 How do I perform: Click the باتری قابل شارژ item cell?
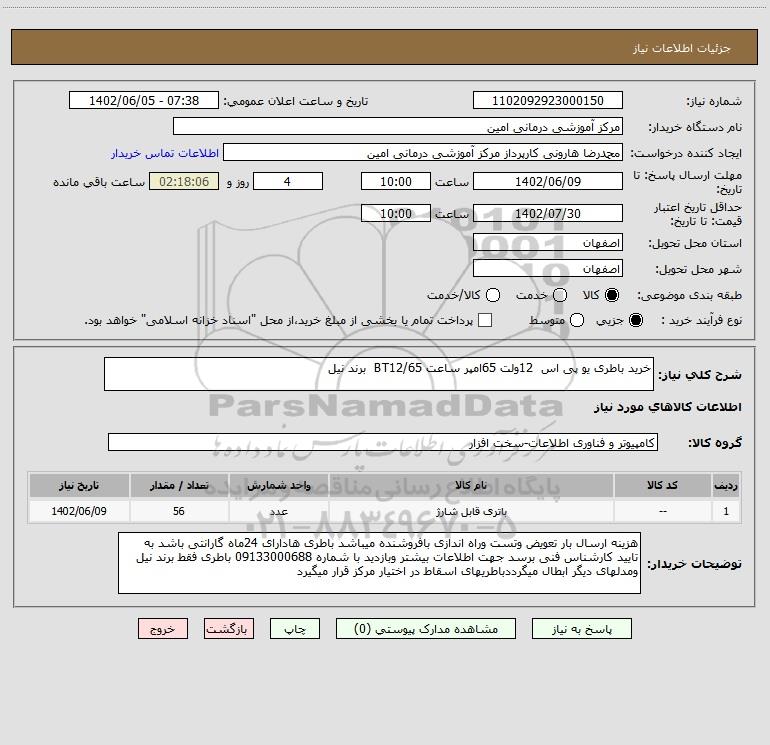click(x=471, y=511)
